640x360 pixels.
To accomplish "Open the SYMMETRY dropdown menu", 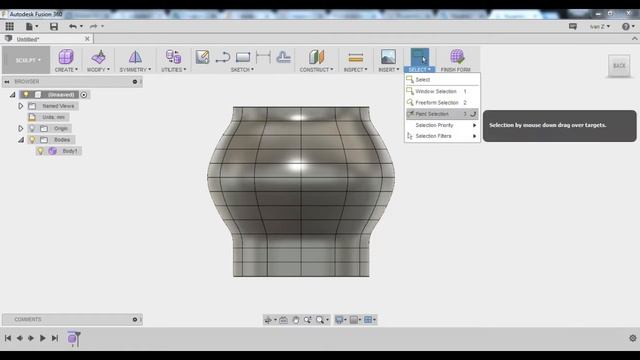I will coord(135,70).
